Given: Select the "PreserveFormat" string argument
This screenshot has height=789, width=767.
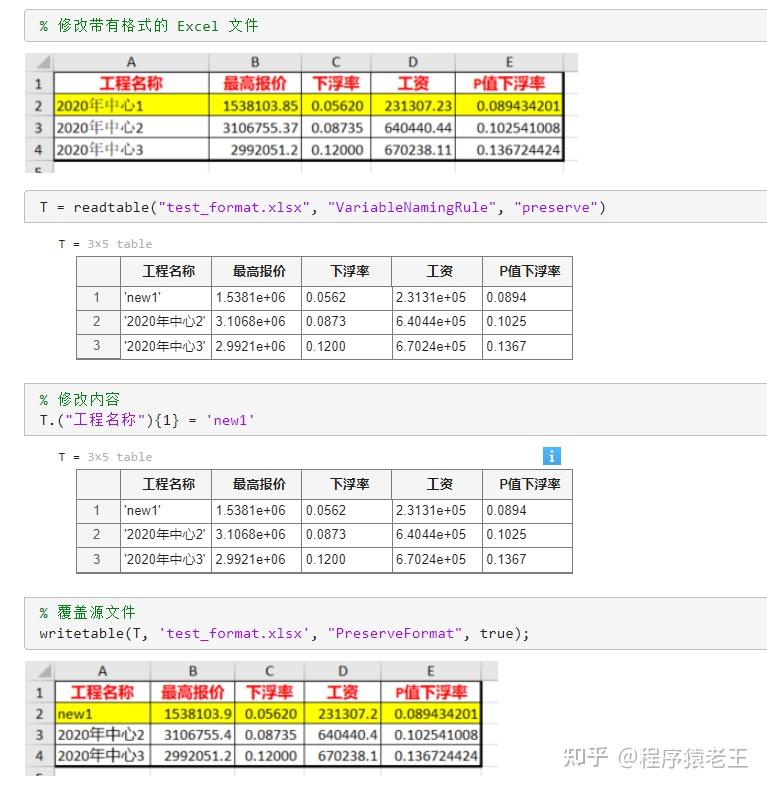Looking at the screenshot, I should tap(395, 633).
